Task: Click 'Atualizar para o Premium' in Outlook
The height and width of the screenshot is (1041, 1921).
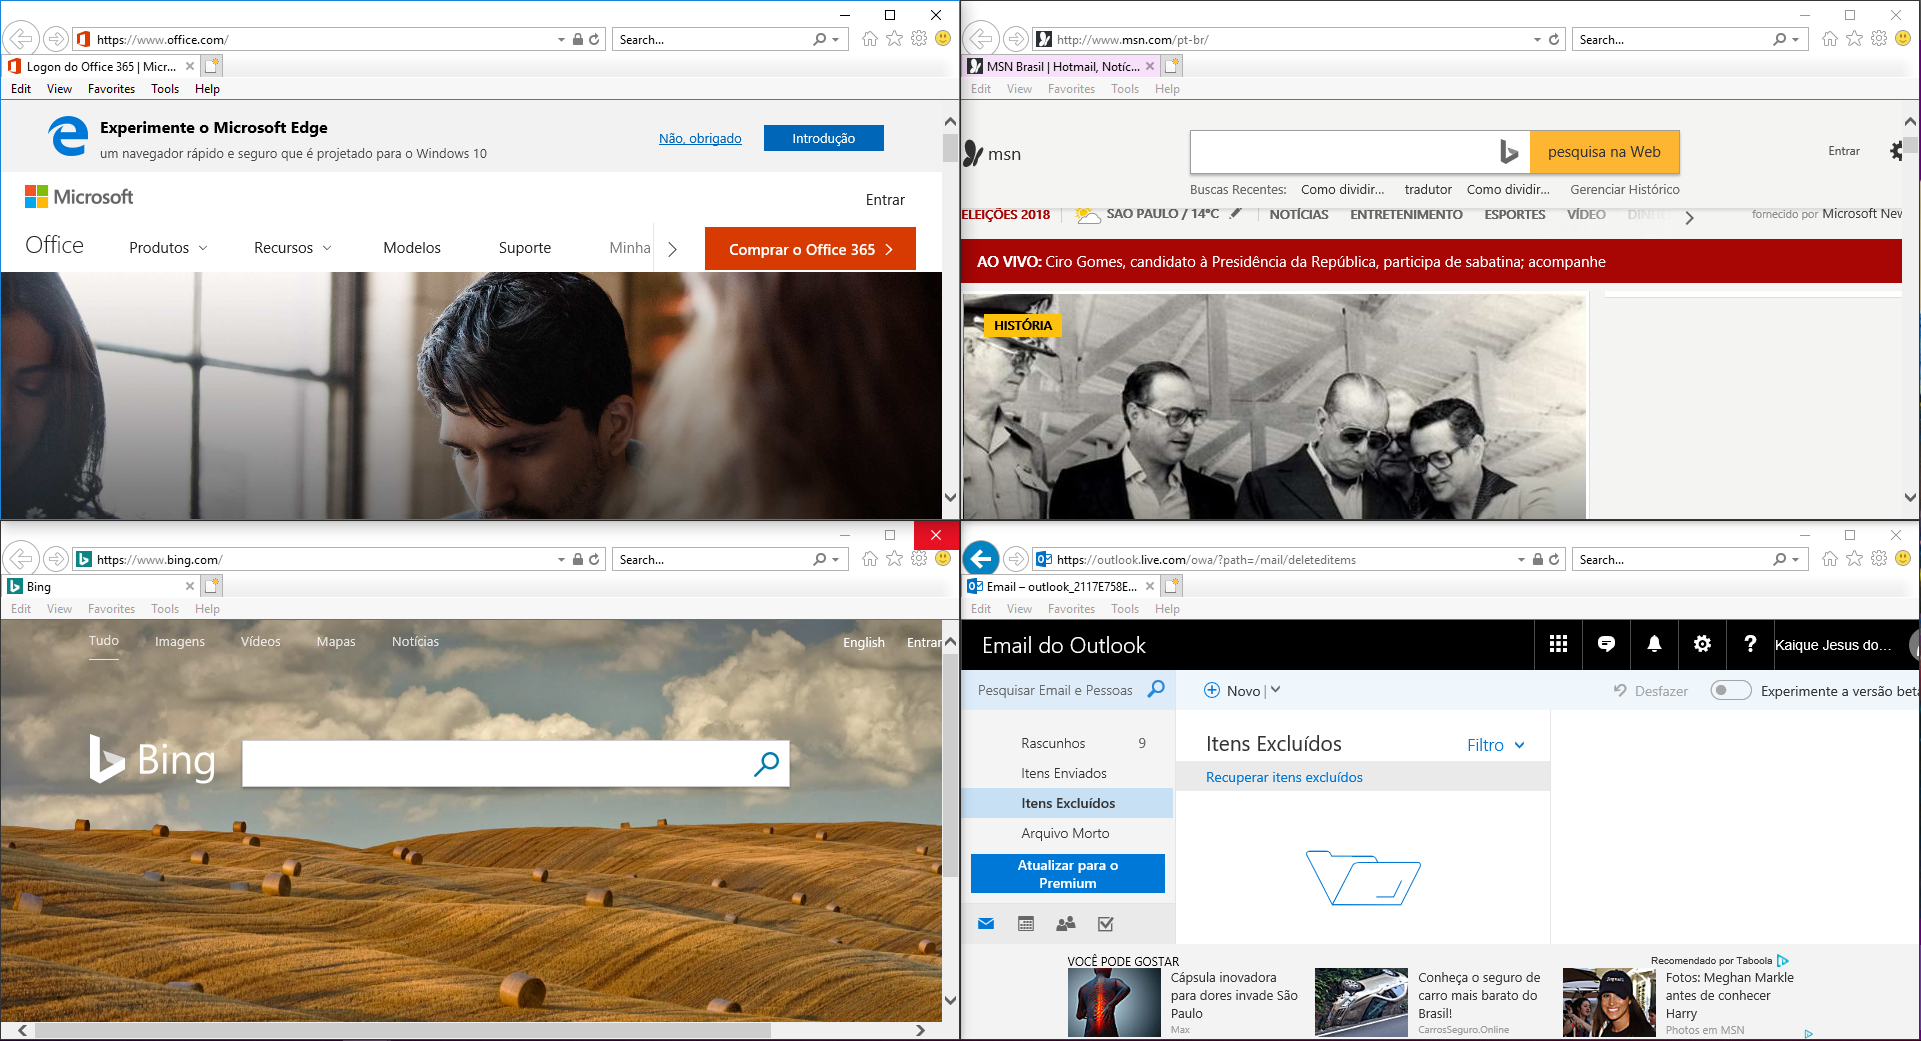Action: pos(1068,873)
